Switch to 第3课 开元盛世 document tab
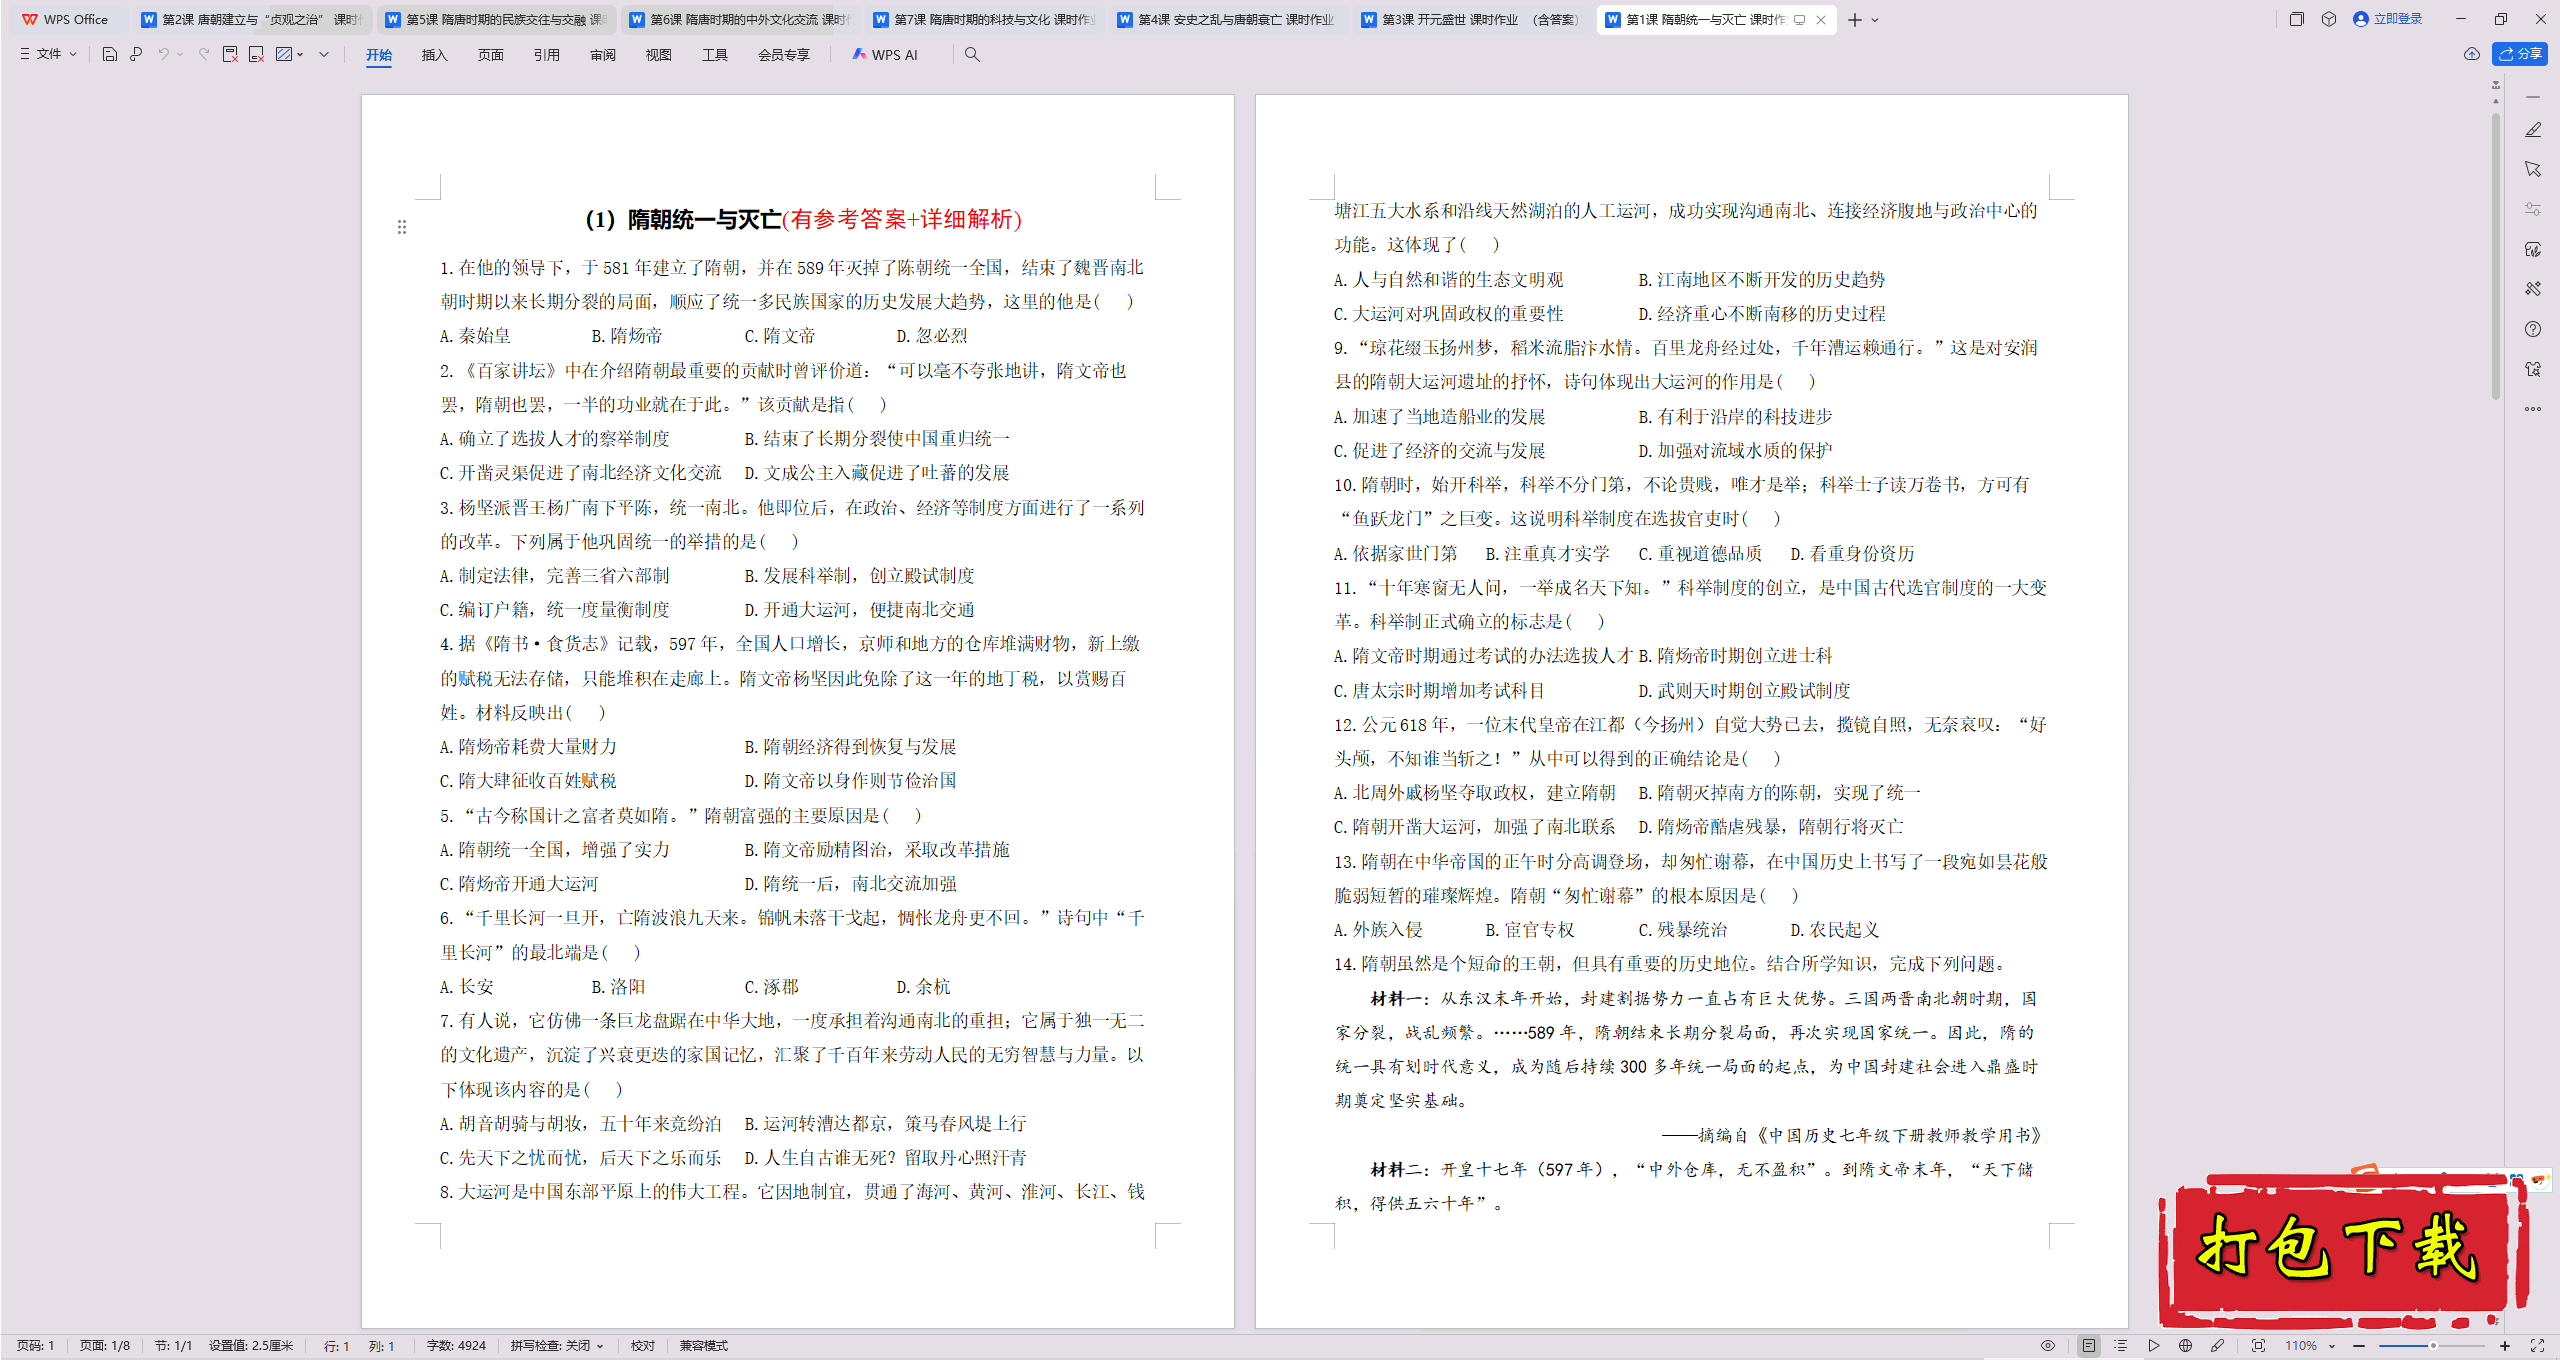 1472,19
